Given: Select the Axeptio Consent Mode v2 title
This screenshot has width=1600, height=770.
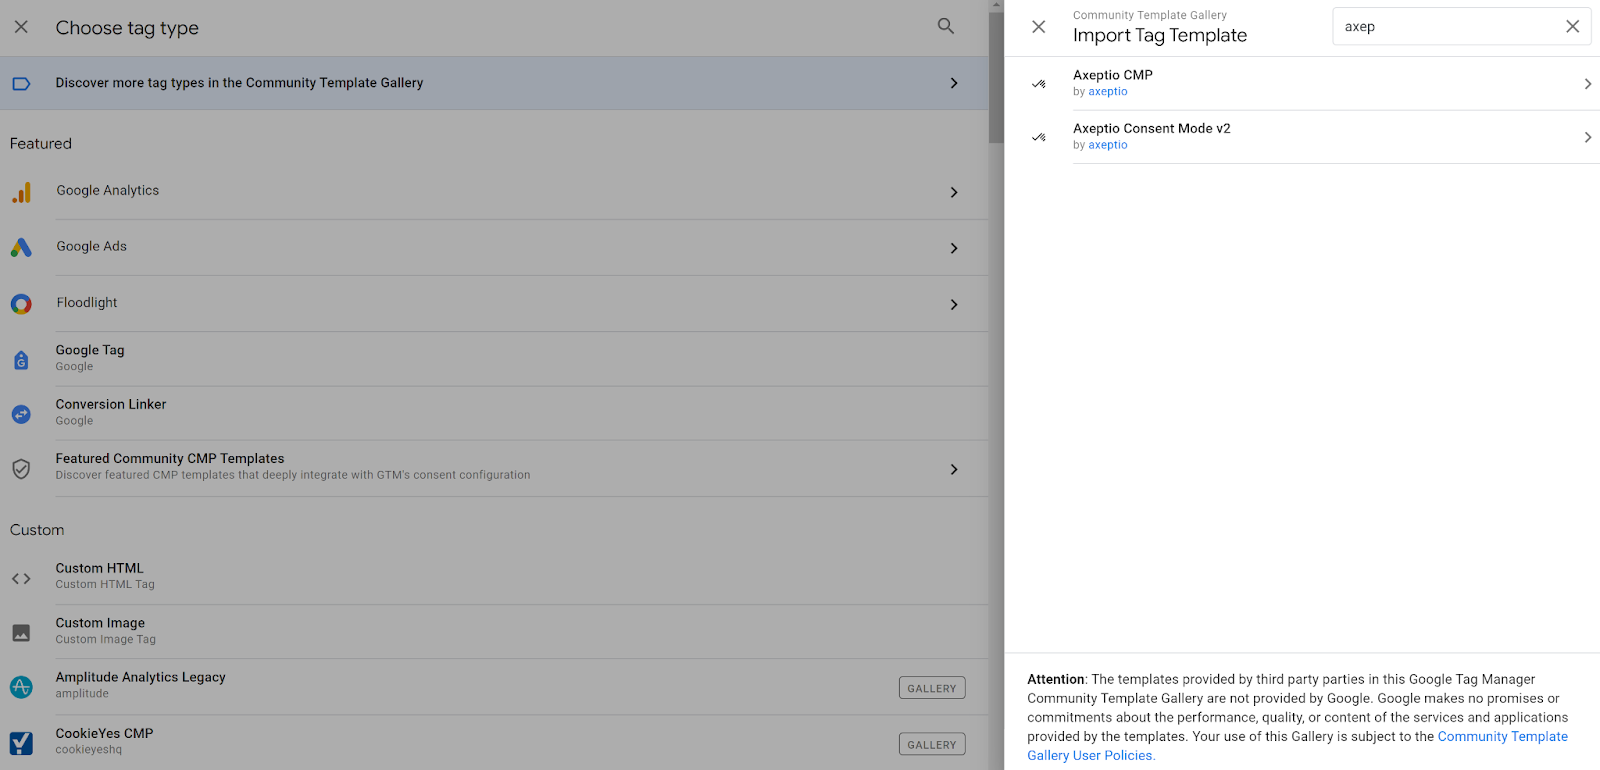Looking at the screenshot, I should click(x=1152, y=128).
